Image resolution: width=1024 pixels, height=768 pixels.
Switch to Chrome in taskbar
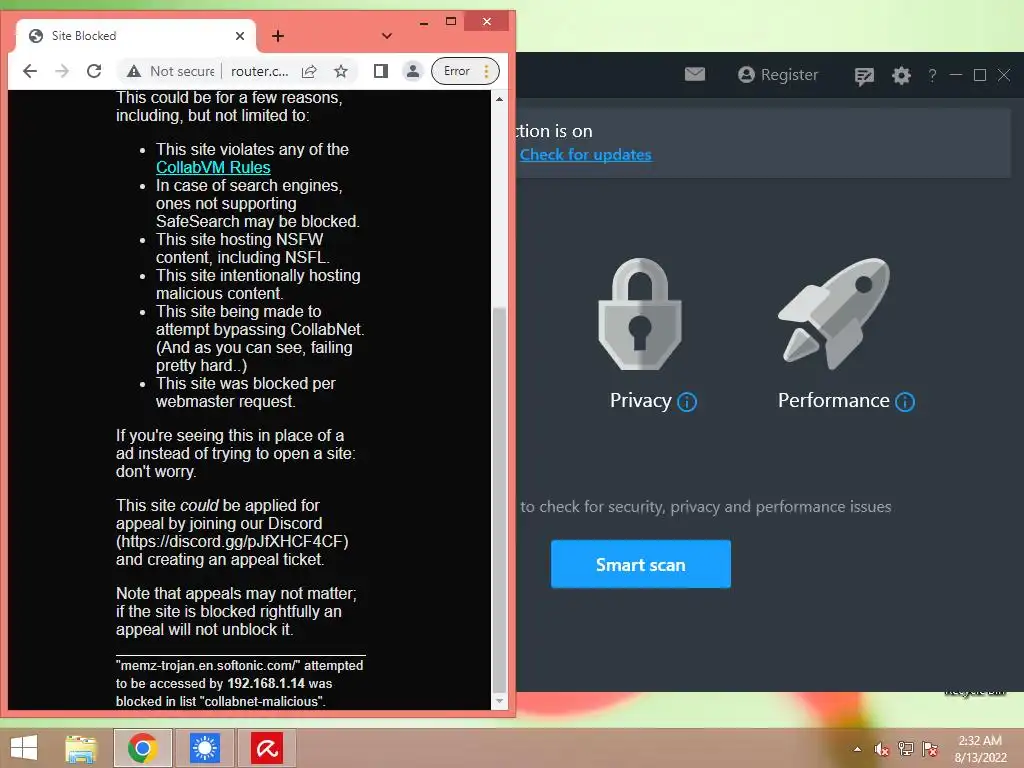(x=143, y=748)
